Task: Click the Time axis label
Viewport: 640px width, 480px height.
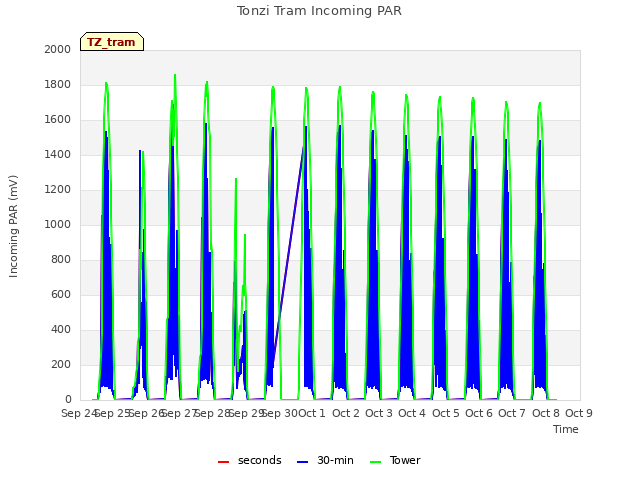Action: [x=566, y=429]
